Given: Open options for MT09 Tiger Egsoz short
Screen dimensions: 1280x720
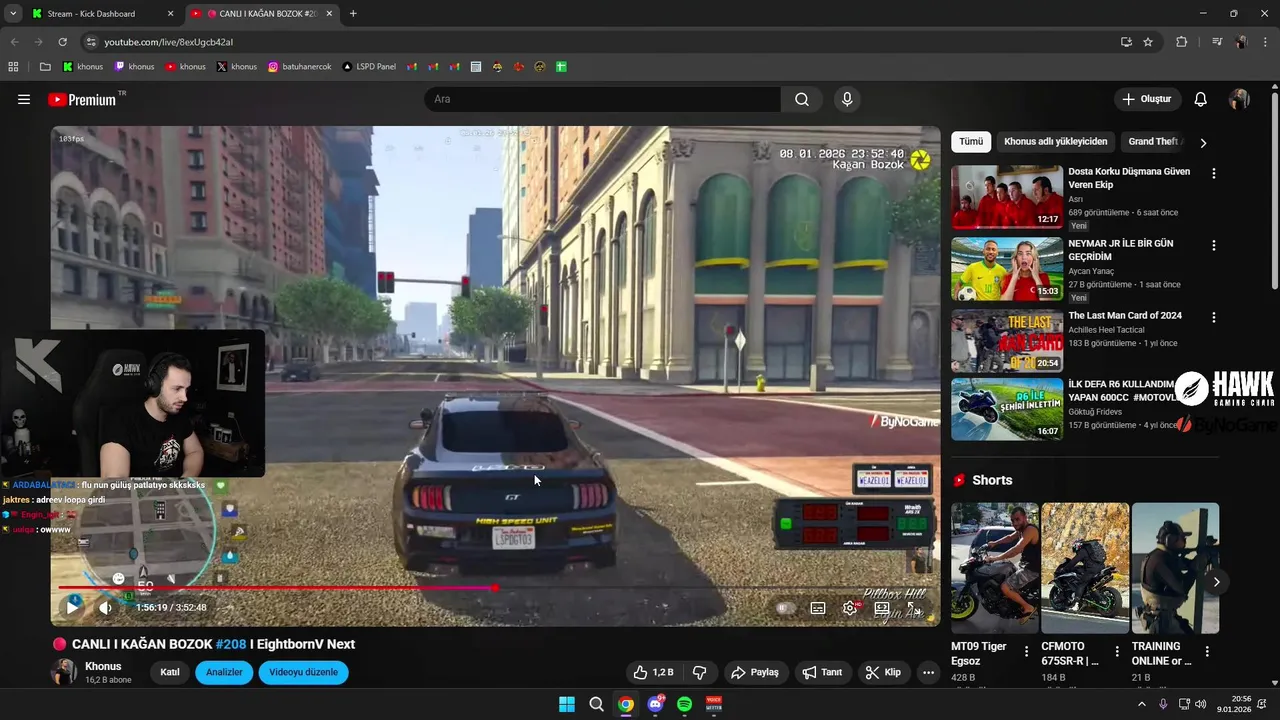Looking at the screenshot, I should (1026, 651).
